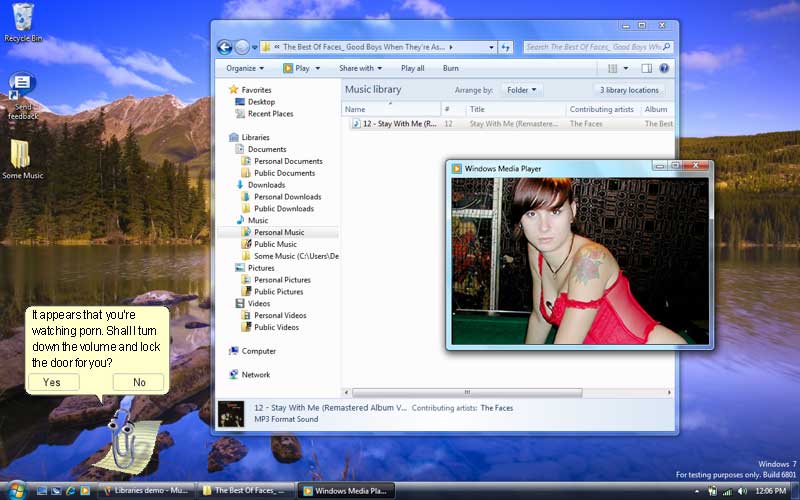Click the search box in Explorer

[593, 46]
